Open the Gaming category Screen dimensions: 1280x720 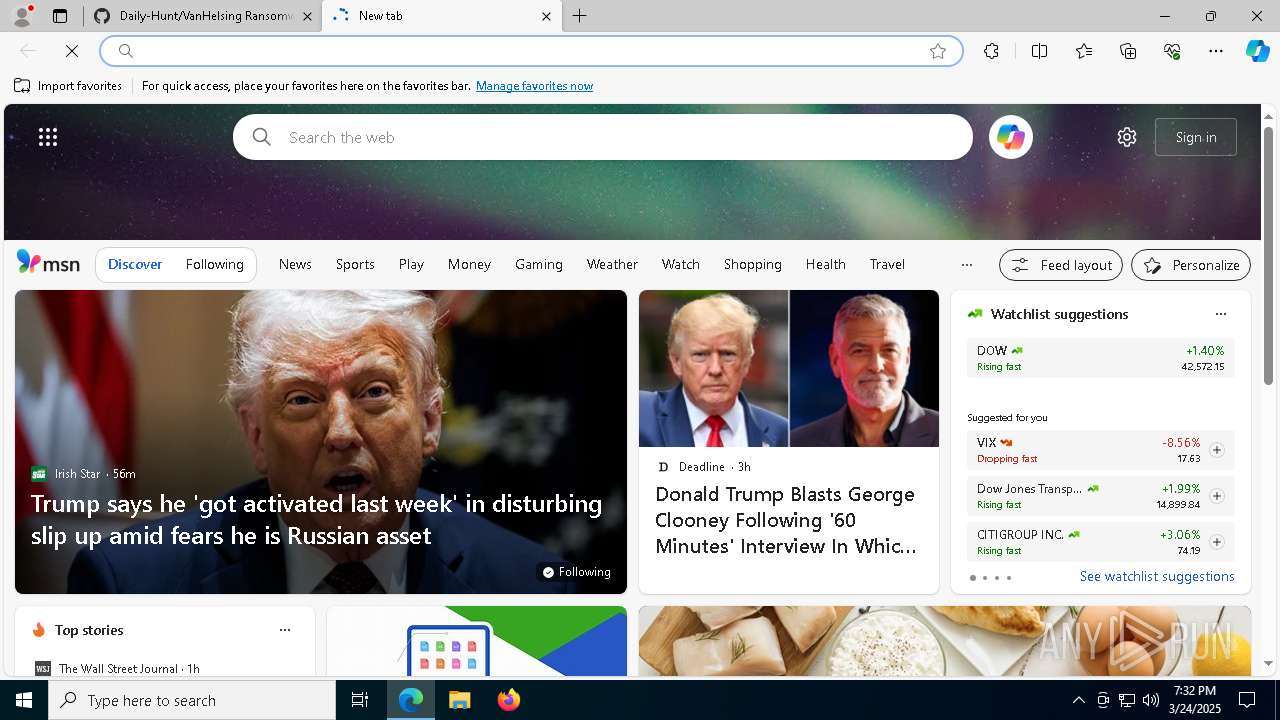[539, 264]
